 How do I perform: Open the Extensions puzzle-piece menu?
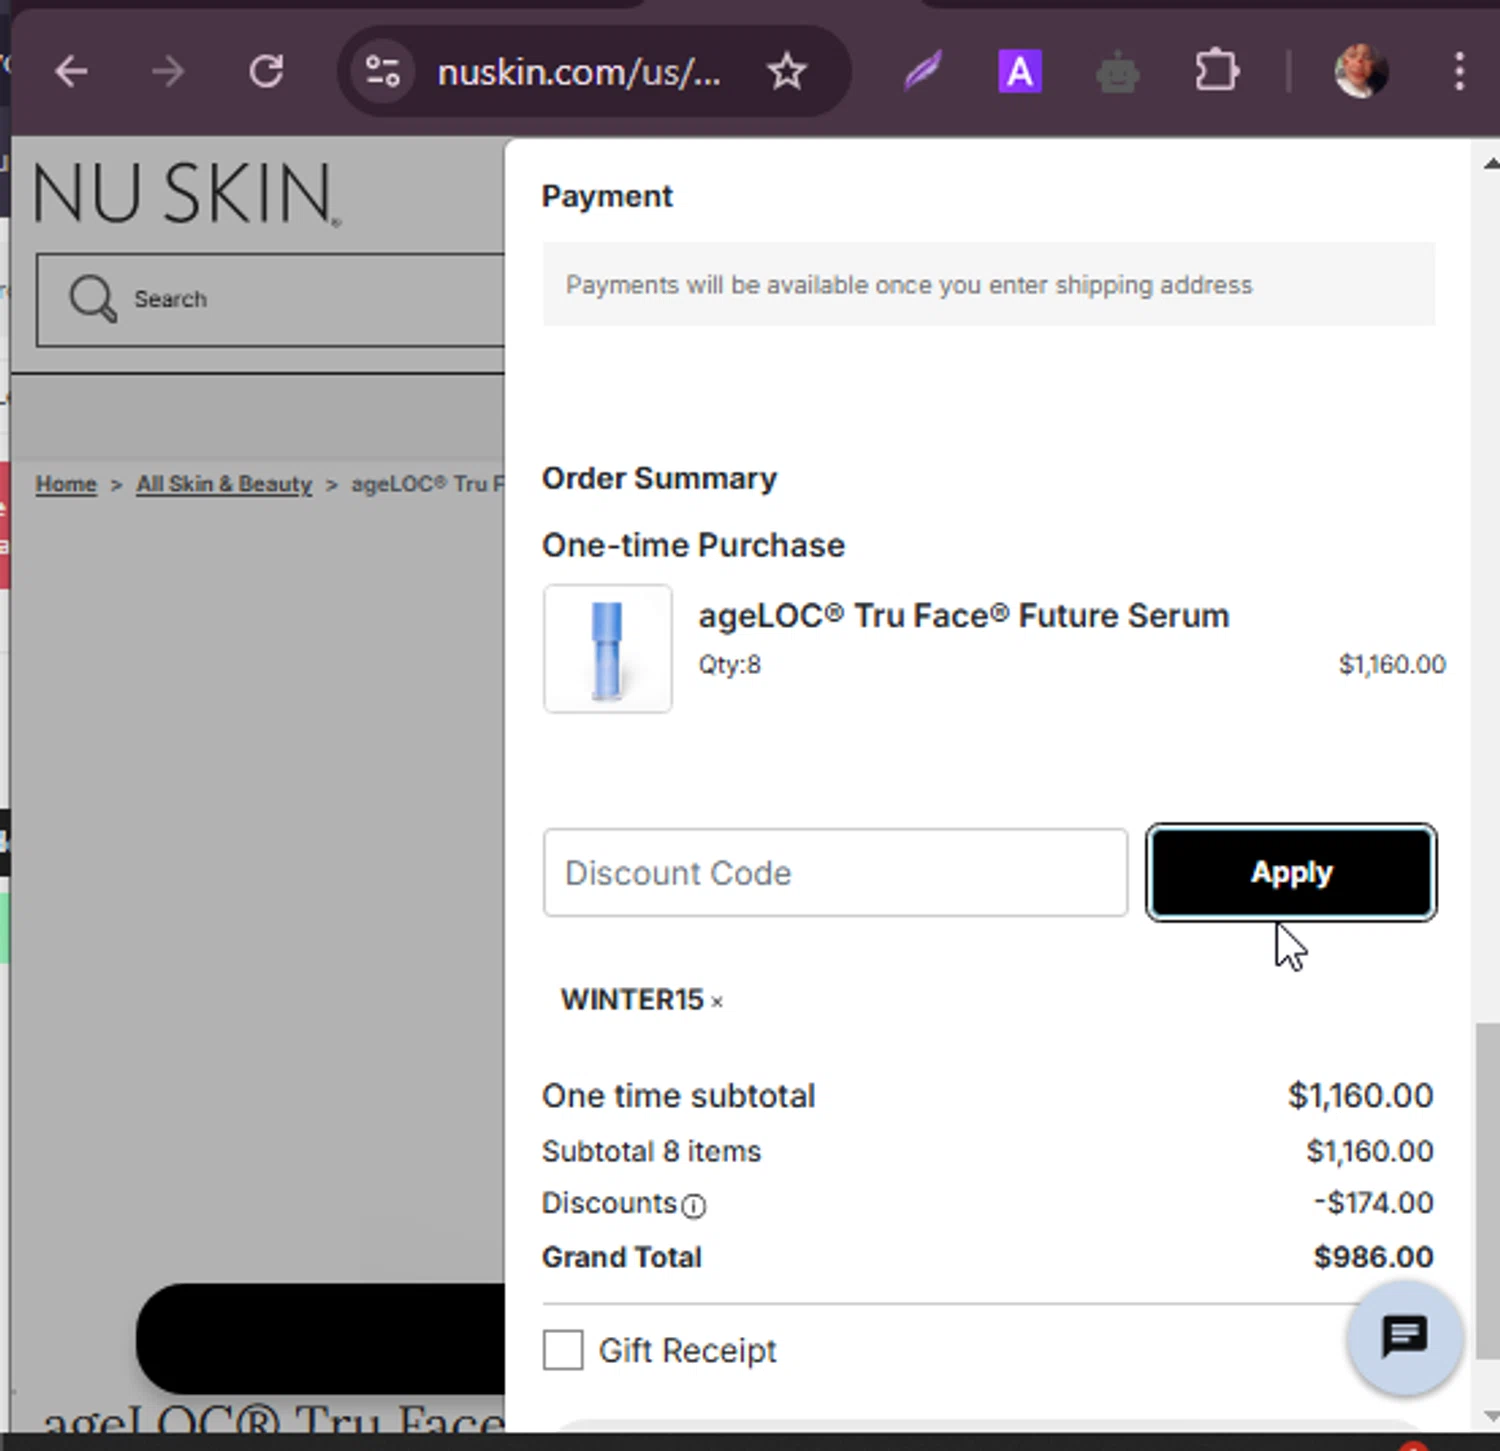coord(1216,72)
